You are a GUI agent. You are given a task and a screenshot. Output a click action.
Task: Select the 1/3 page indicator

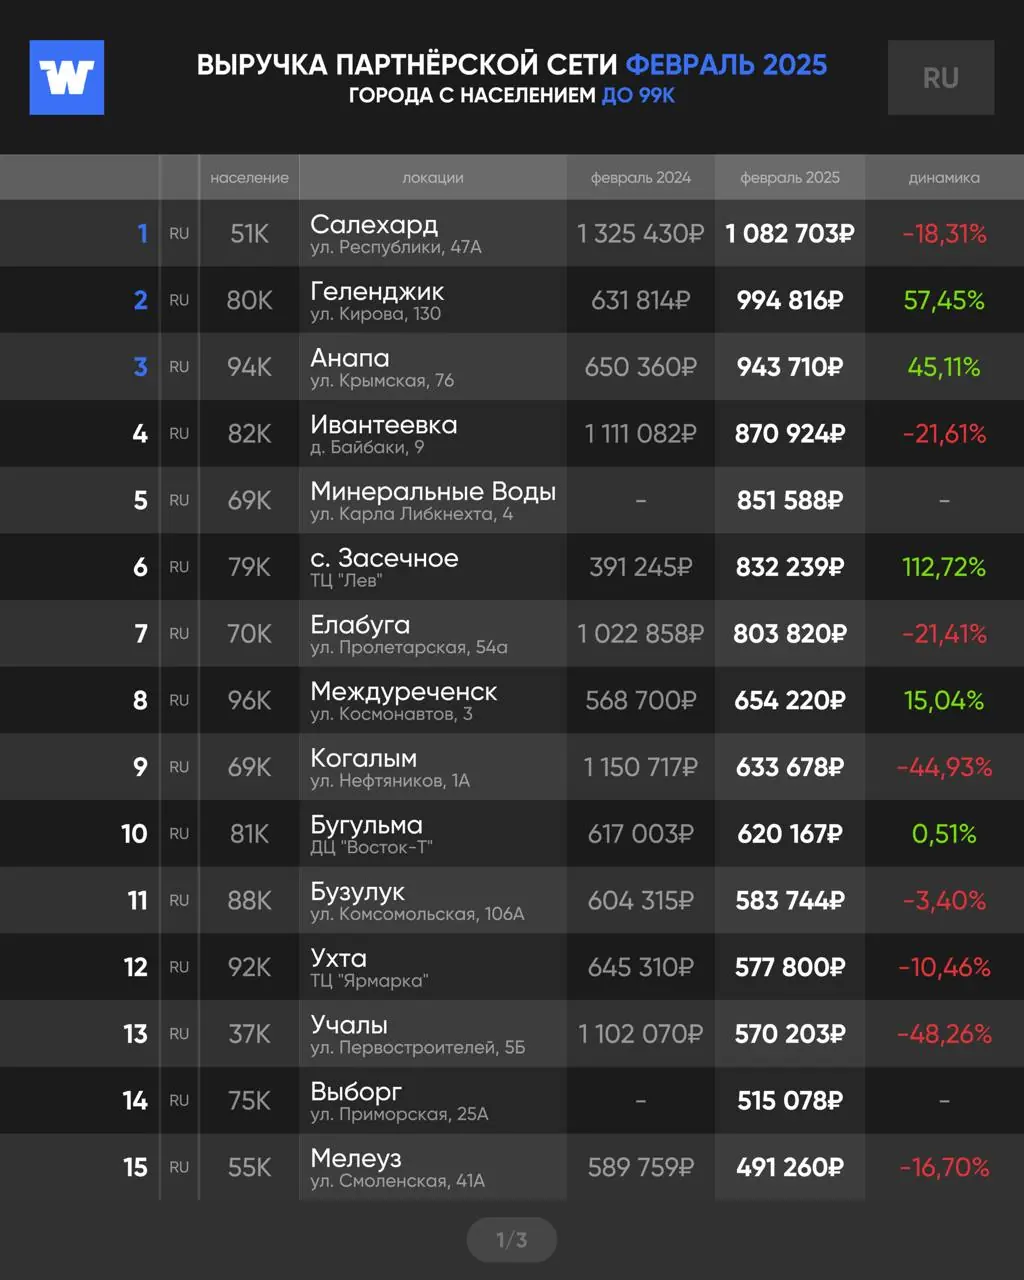coord(512,1240)
